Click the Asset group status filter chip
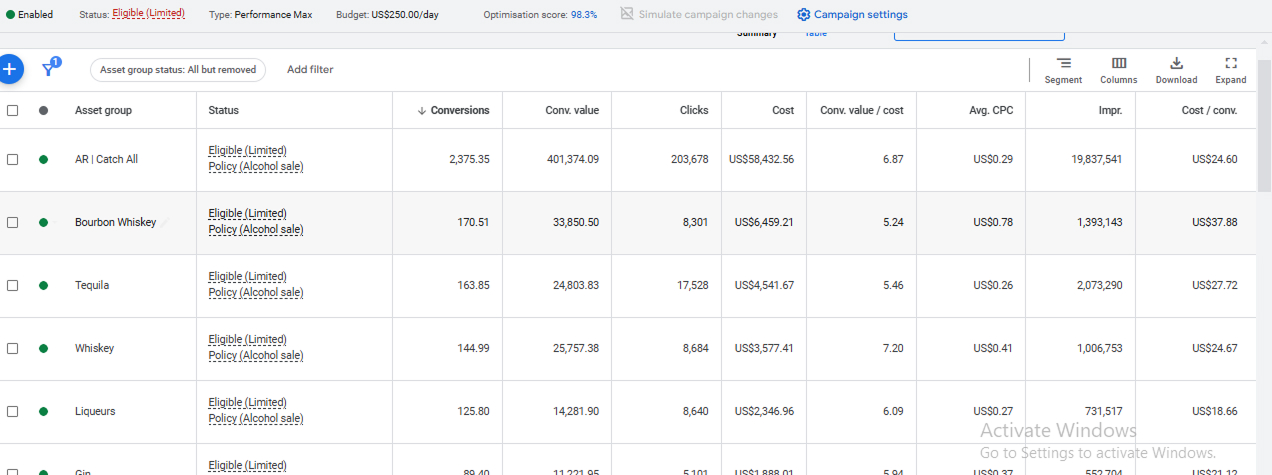 178,70
